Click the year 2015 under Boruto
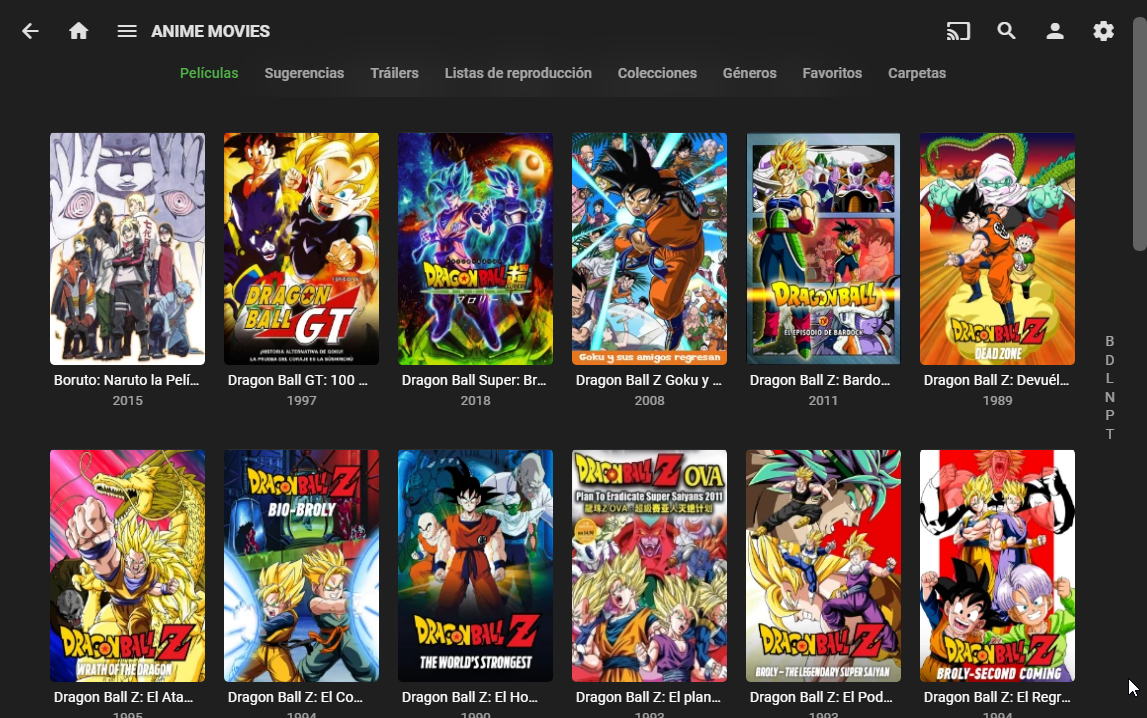Image resolution: width=1147 pixels, height=718 pixels. point(127,401)
